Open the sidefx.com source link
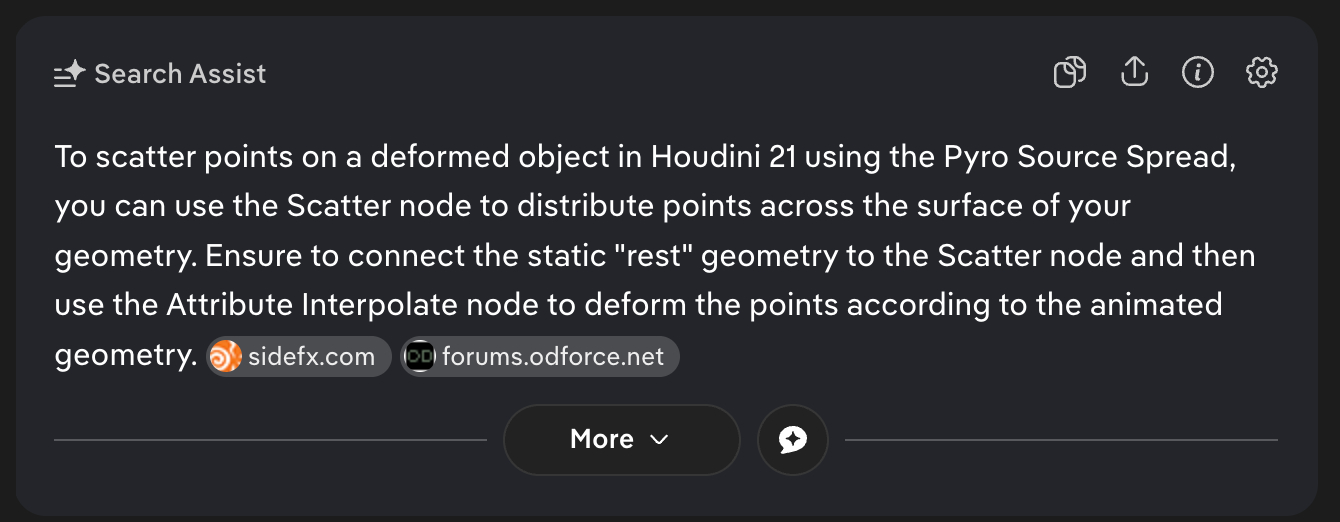 point(312,357)
